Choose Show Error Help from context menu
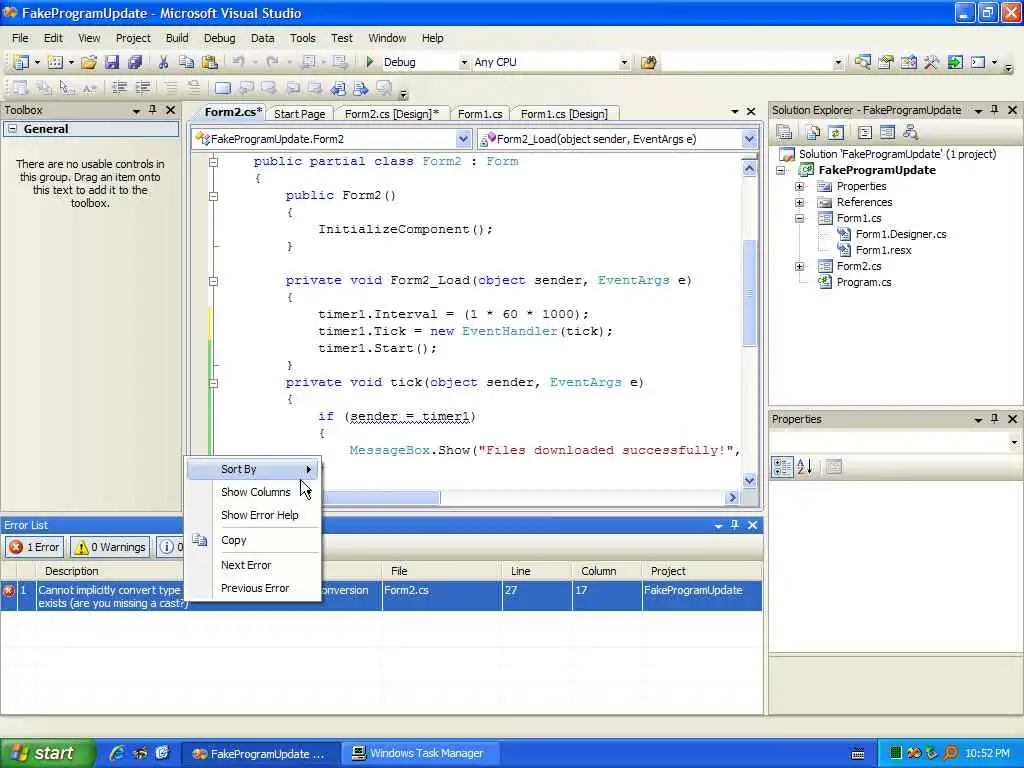The image size is (1024, 768). [x=253, y=515]
